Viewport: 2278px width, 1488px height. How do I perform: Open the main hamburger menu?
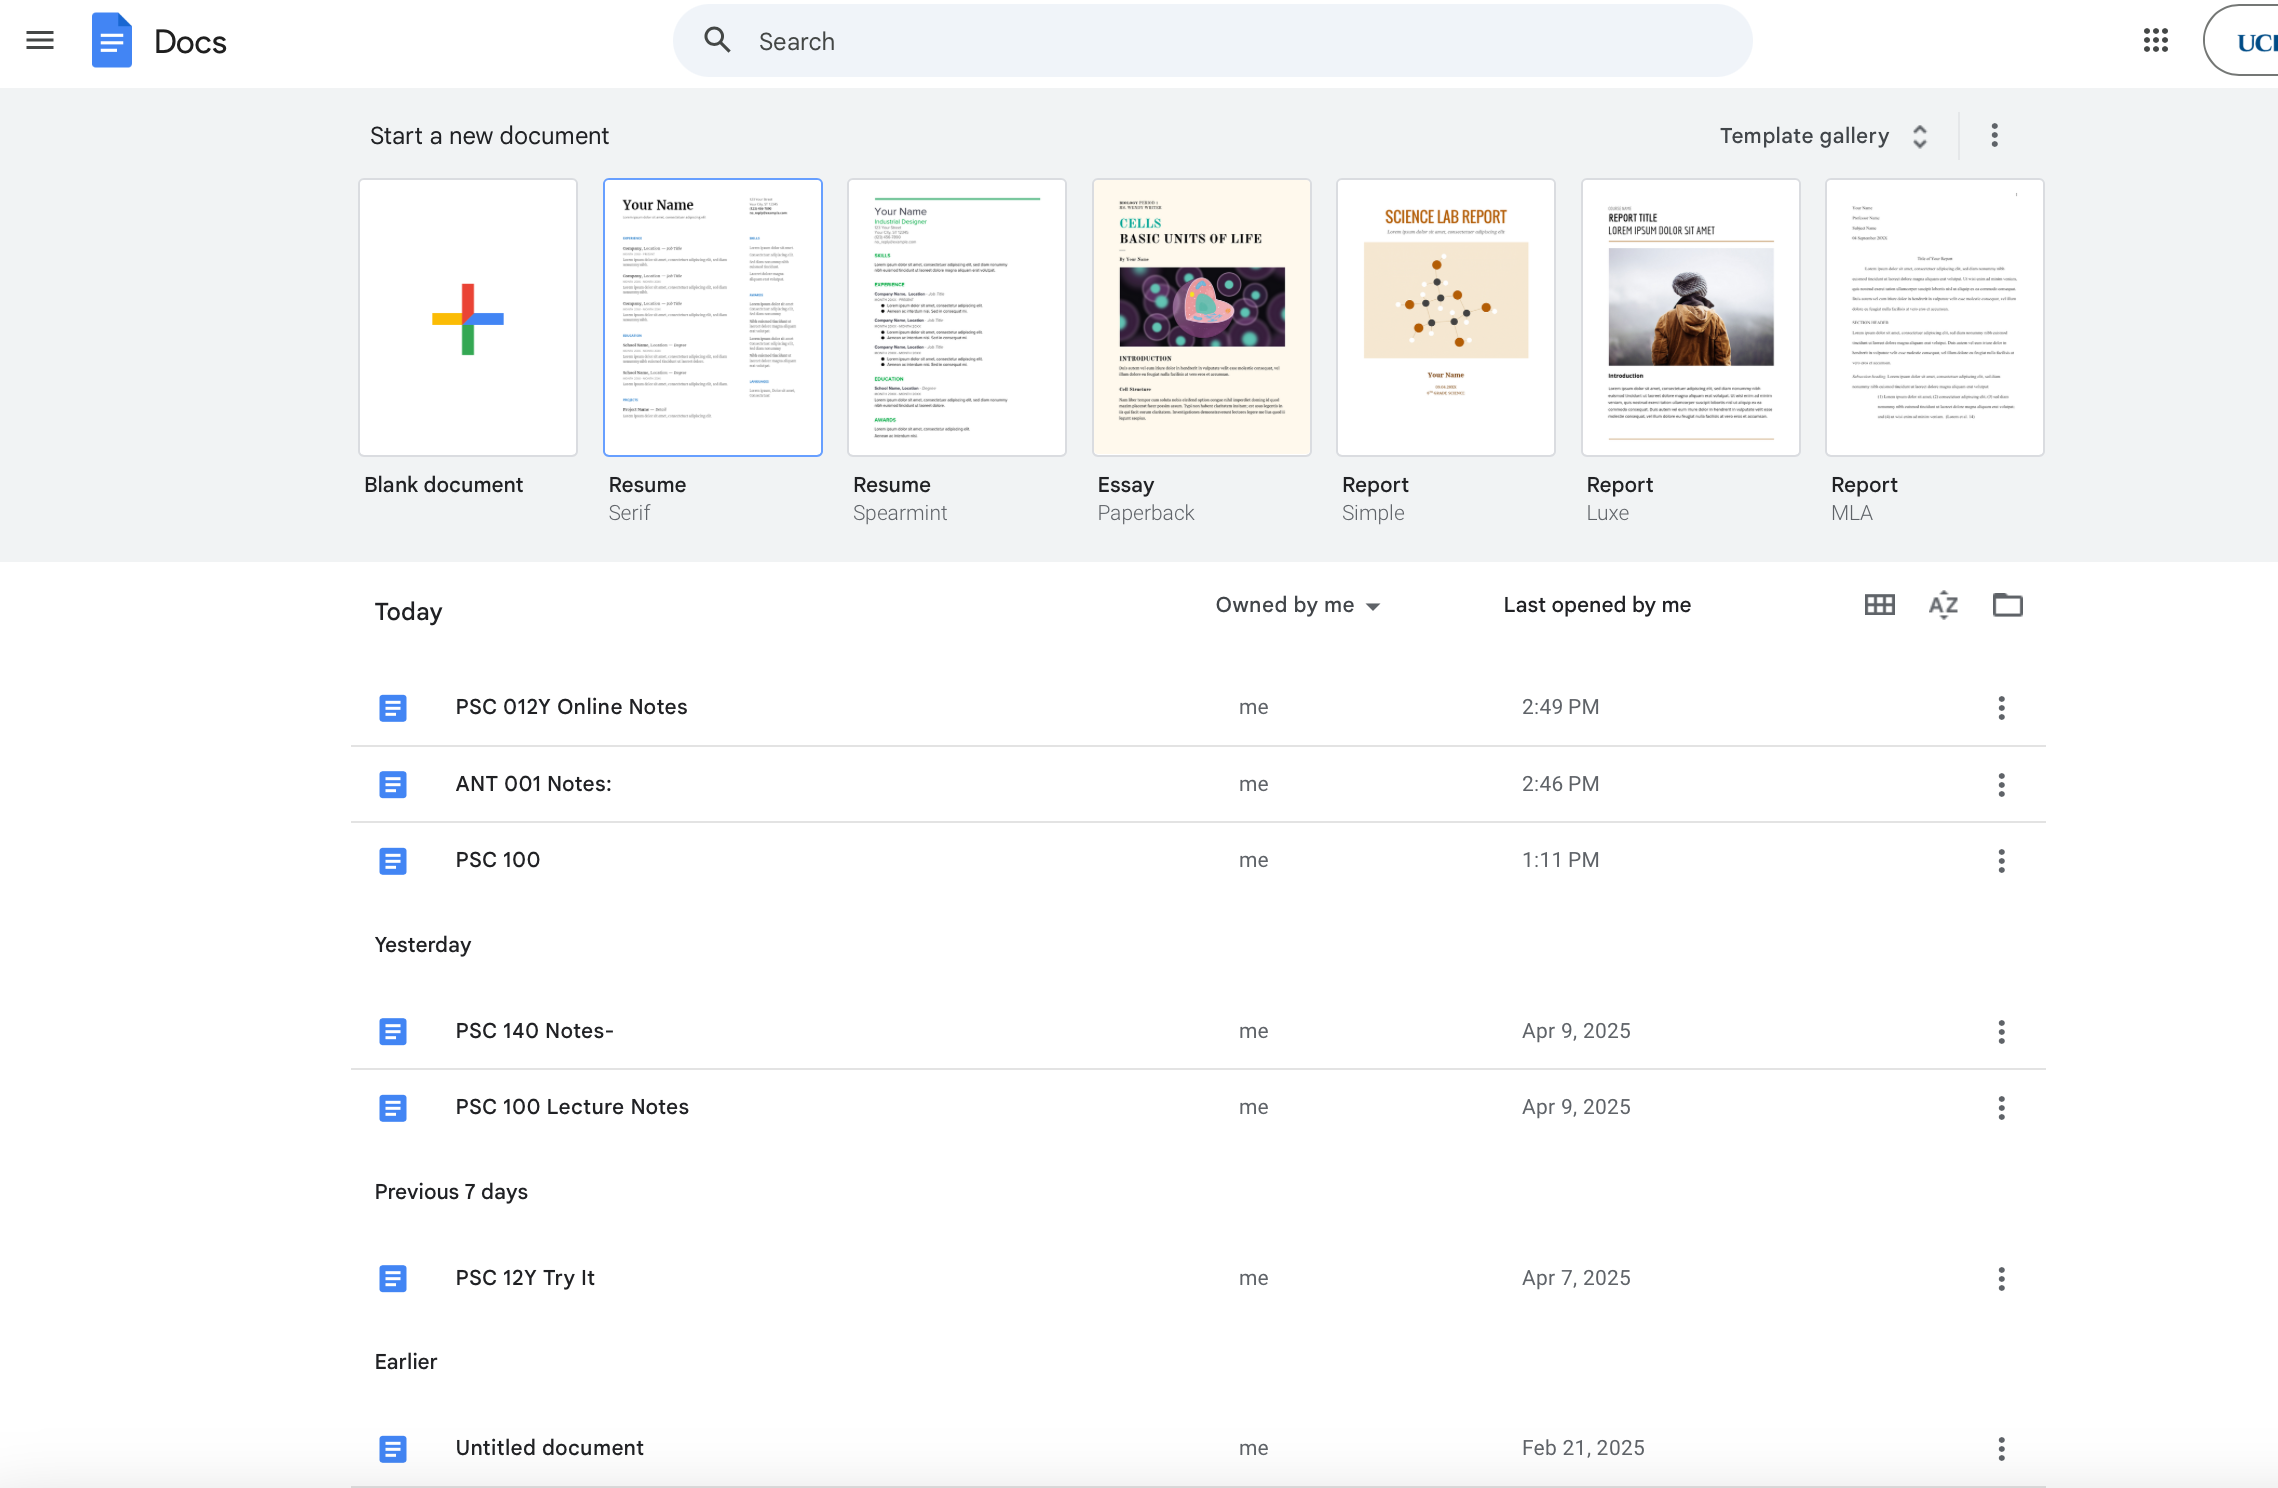(40, 41)
